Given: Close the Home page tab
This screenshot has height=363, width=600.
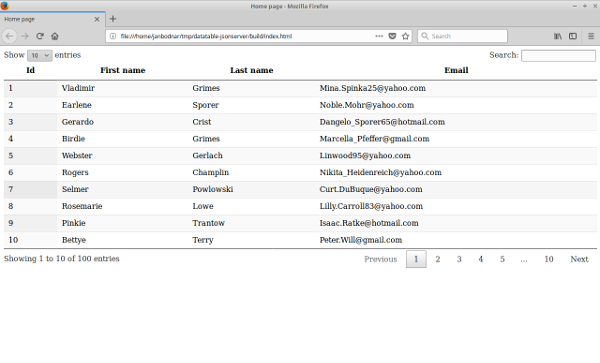Looking at the screenshot, I should point(97,19).
